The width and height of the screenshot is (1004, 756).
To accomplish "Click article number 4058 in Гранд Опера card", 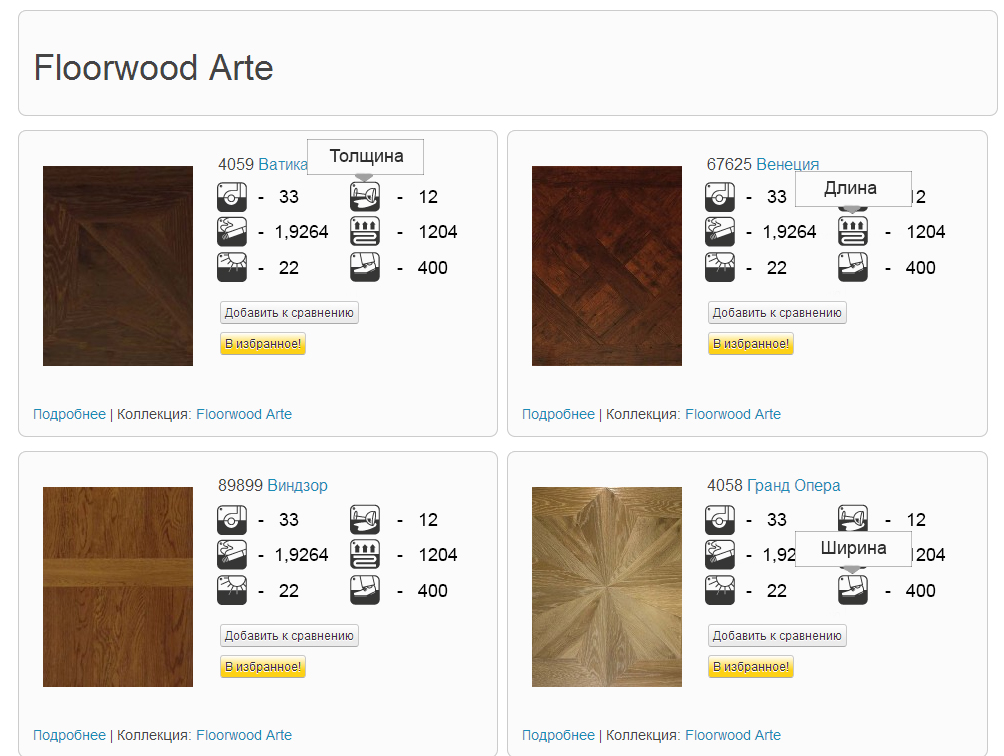I will pos(725,485).
